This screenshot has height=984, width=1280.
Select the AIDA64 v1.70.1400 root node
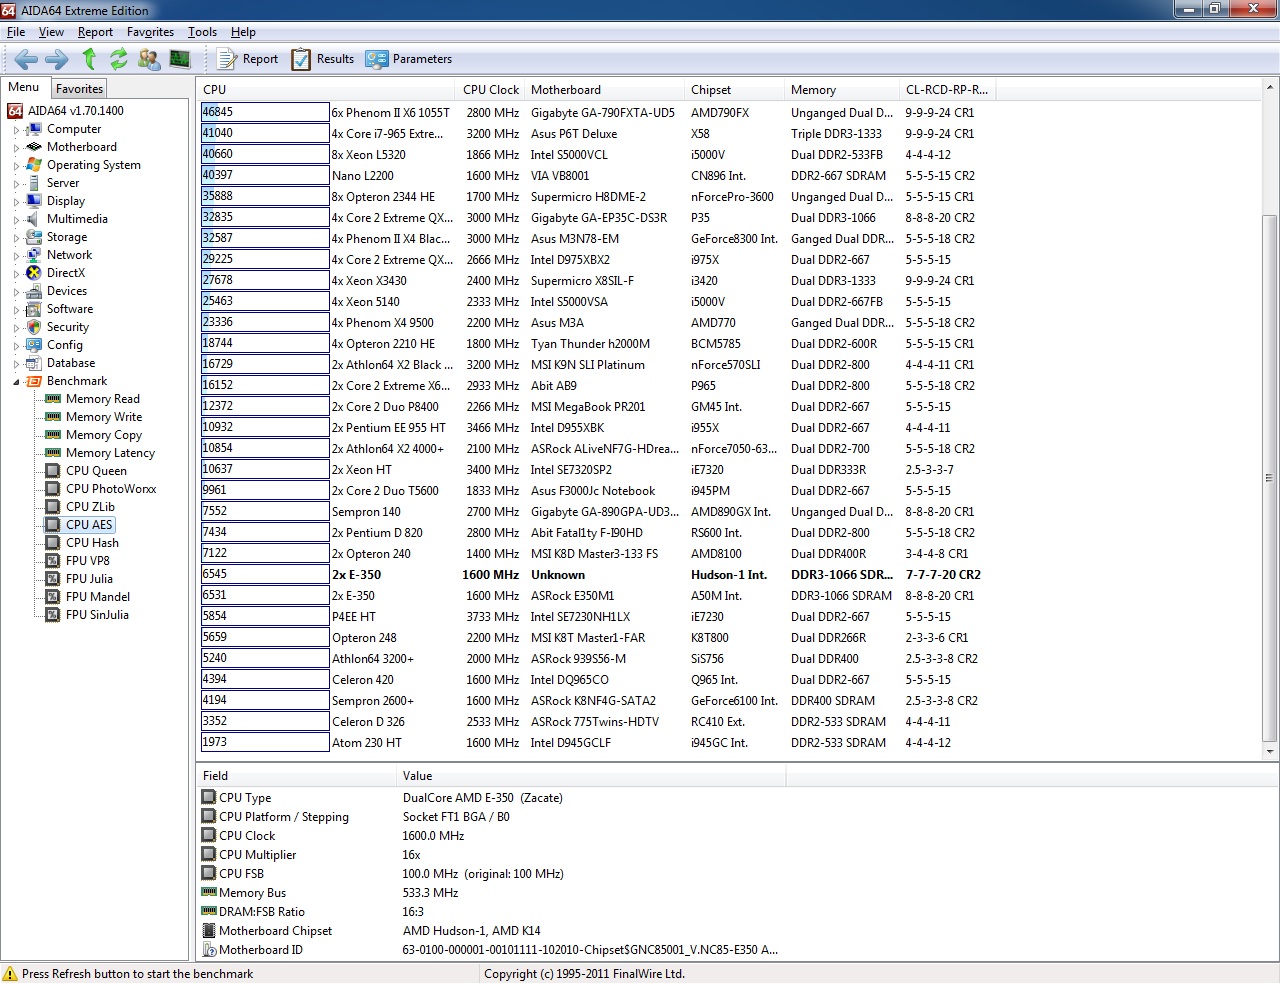click(x=76, y=111)
